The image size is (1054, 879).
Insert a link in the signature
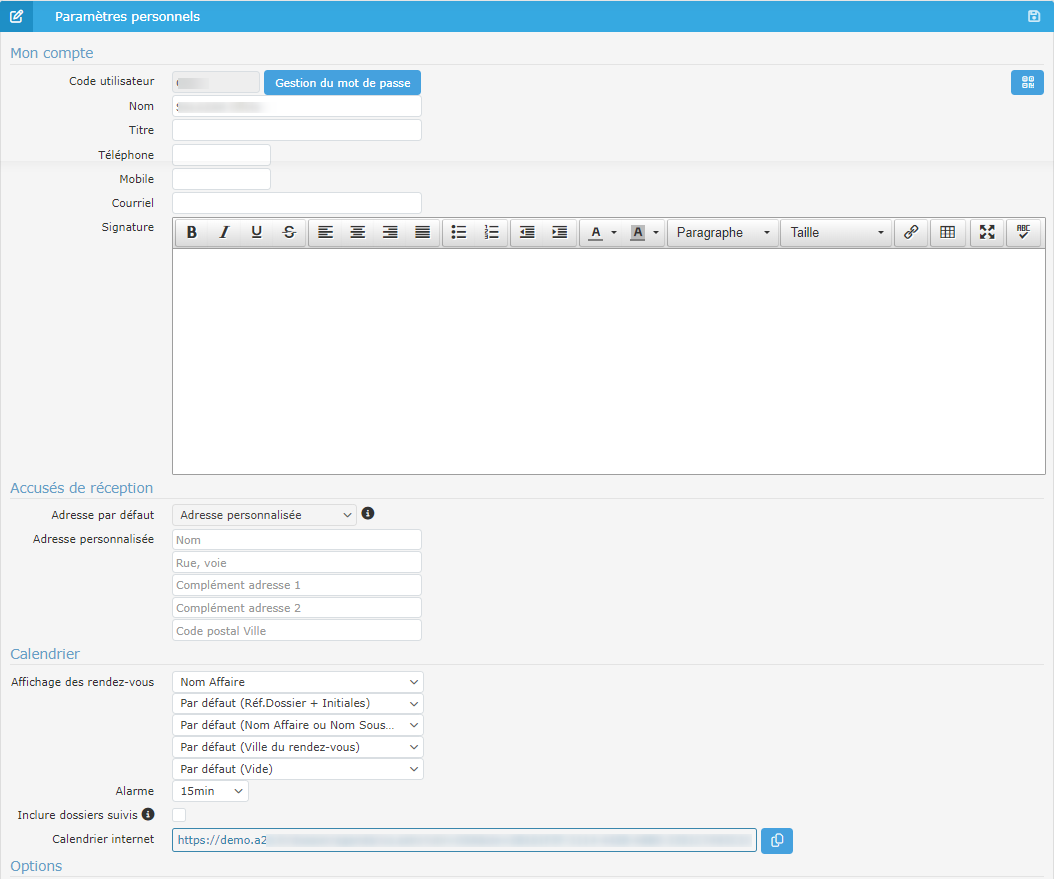point(910,232)
